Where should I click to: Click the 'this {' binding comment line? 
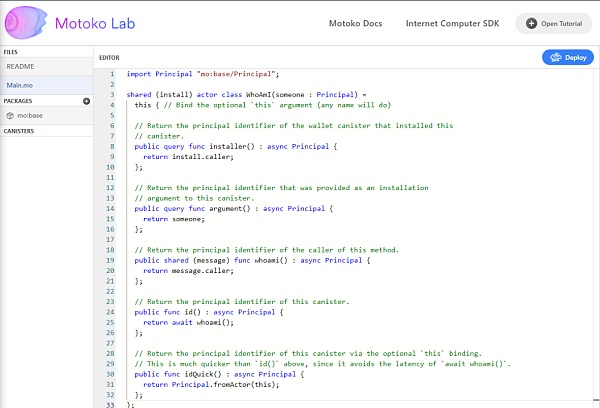pyautogui.click(x=262, y=105)
